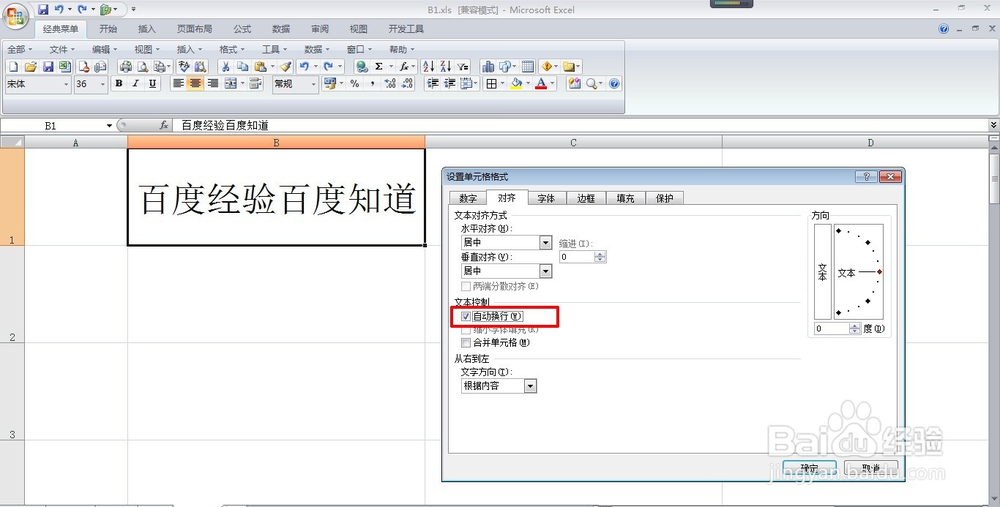Toggle the 缩小字体填充 checkbox

[466, 330]
